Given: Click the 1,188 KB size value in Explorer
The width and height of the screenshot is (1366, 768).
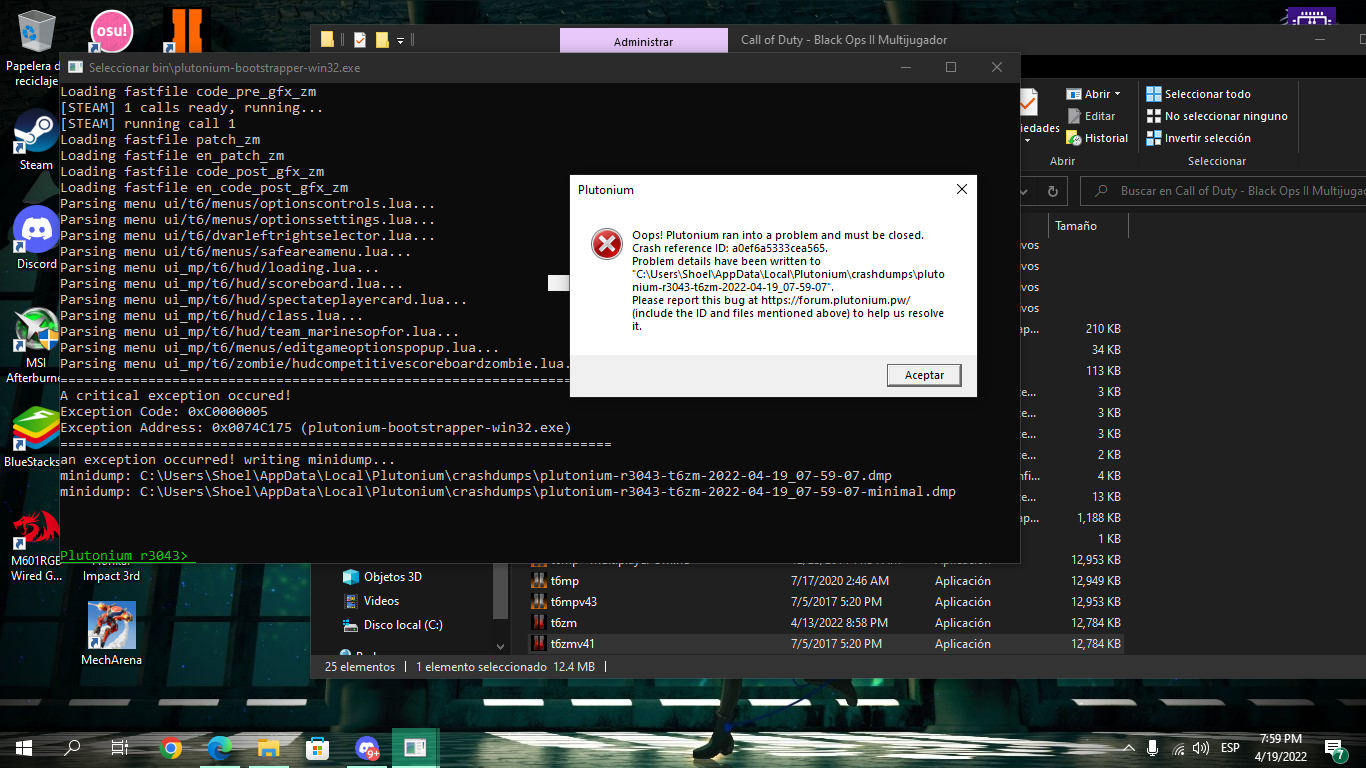Looking at the screenshot, I should [1099, 518].
